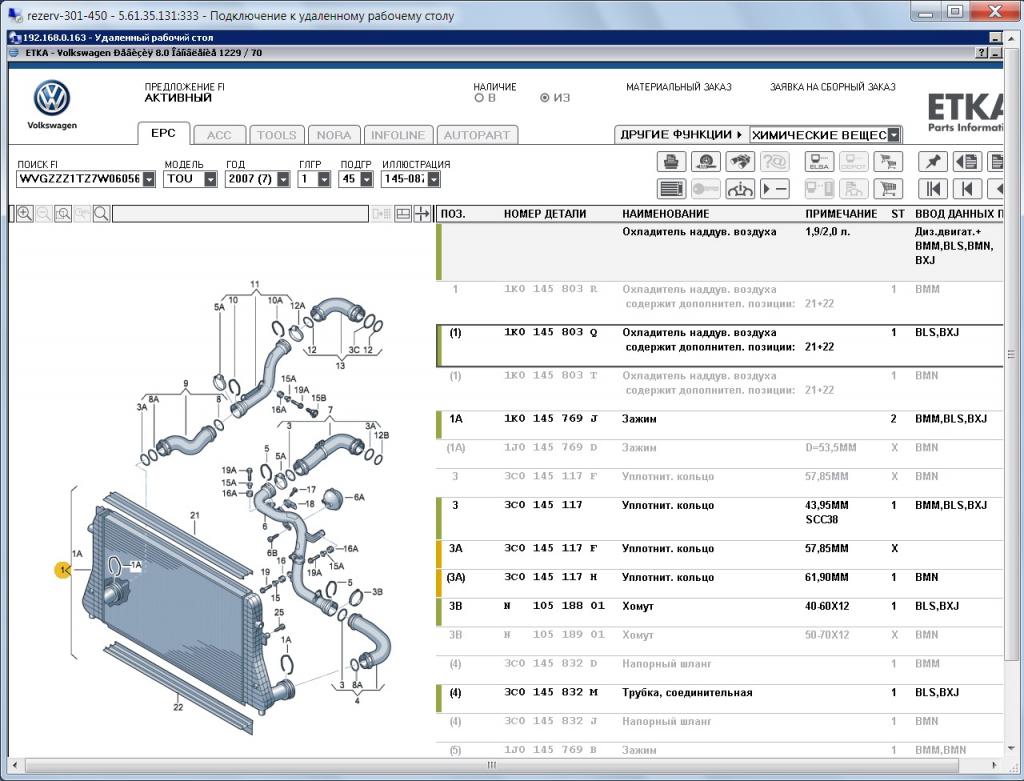Jump to first illustration with bar-arrow icon
The height and width of the screenshot is (781, 1024).
[933, 189]
